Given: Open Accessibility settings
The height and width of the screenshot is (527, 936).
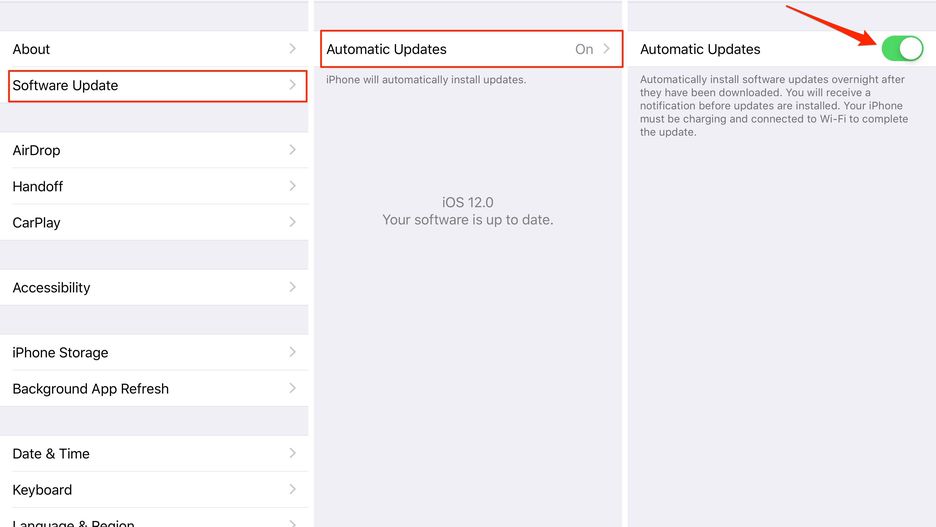Looking at the screenshot, I should click(154, 288).
